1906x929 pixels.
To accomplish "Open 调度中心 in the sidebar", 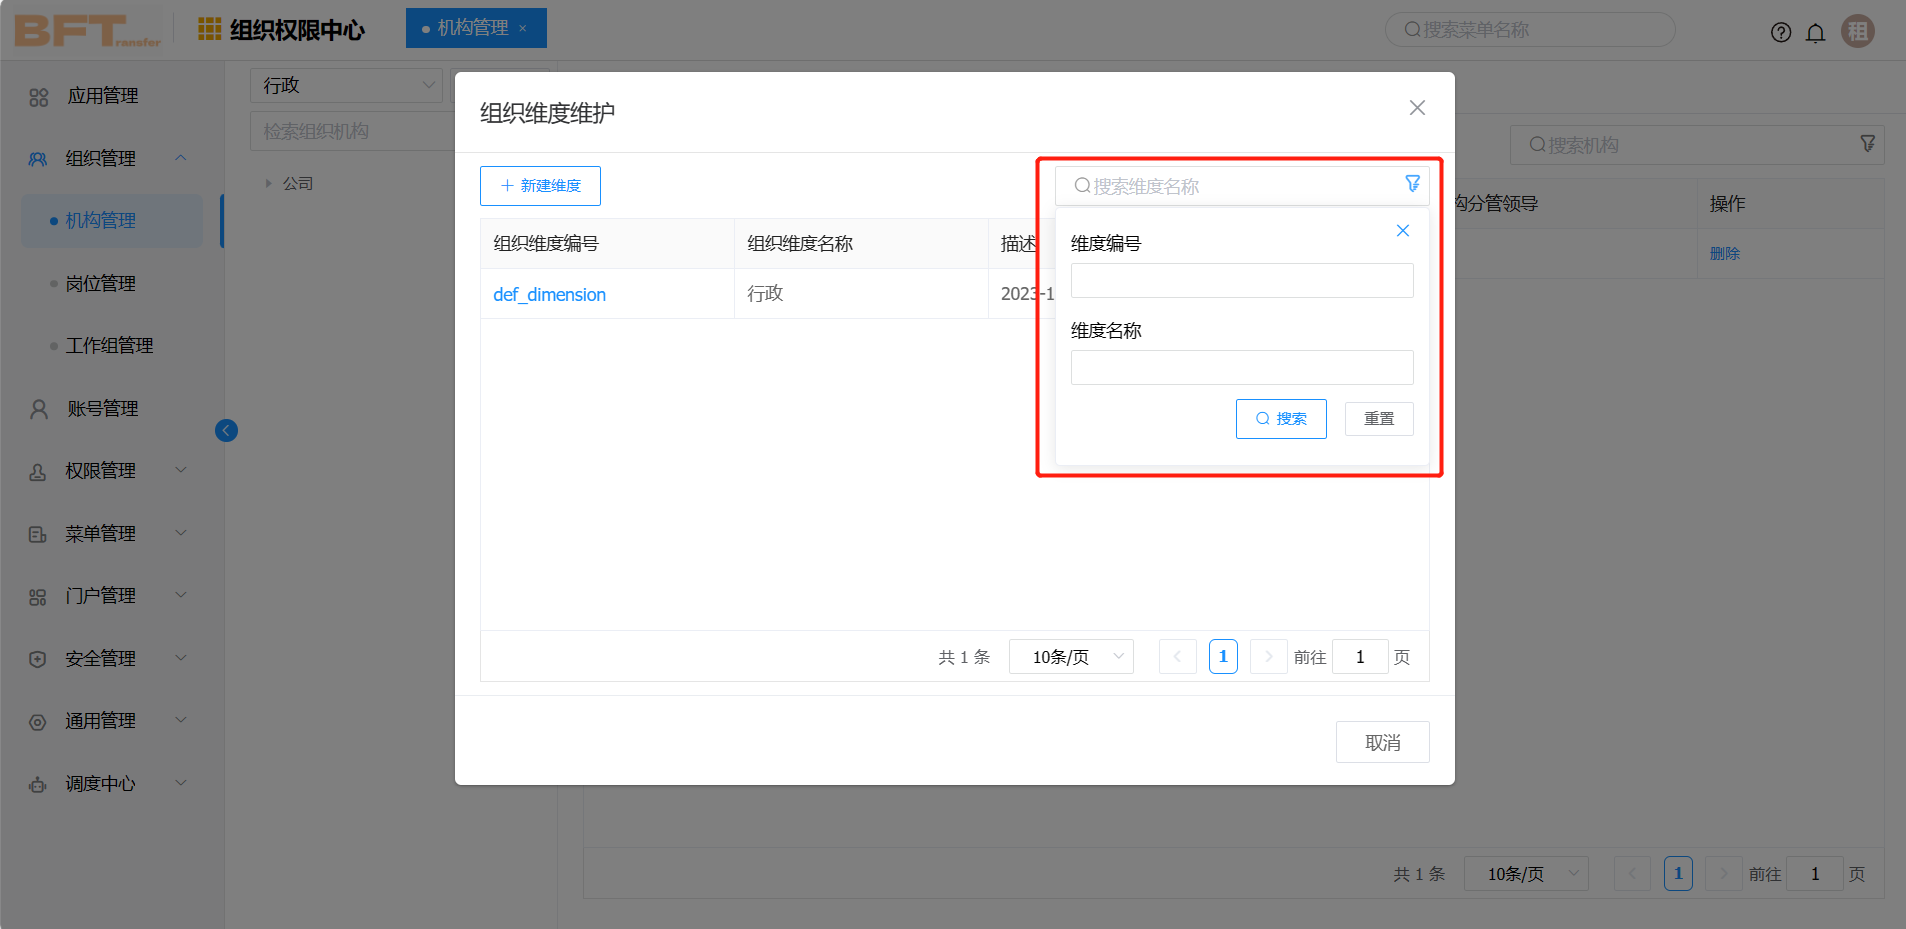I will click(x=99, y=783).
